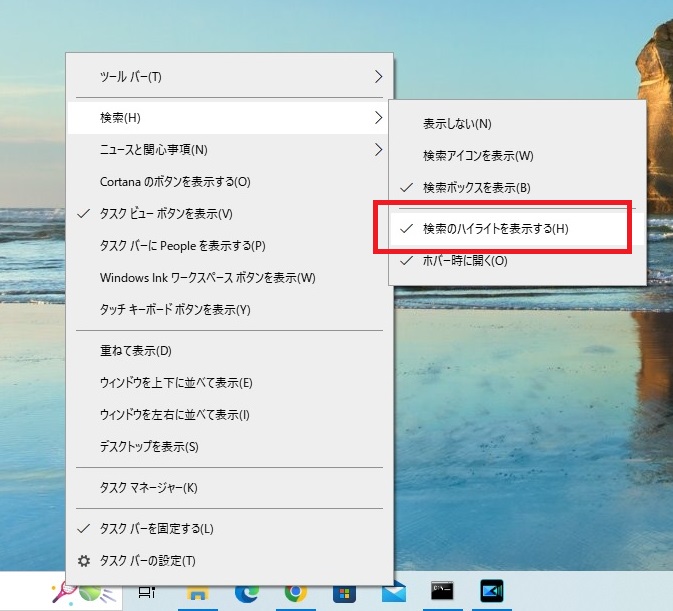Toggle ホバー時に開く(O) option
673x611 pixels.
coord(518,260)
